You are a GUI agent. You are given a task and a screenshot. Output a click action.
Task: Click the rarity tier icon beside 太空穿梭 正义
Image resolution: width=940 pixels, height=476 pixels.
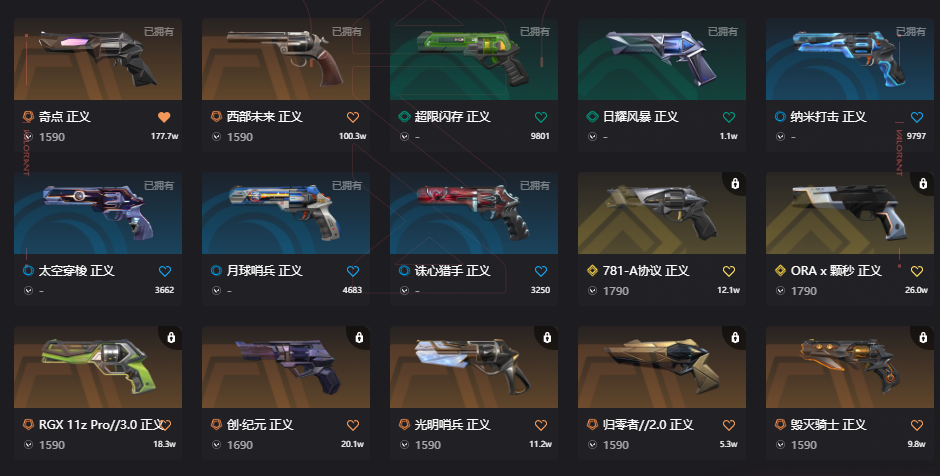click(x=28, y=270)
